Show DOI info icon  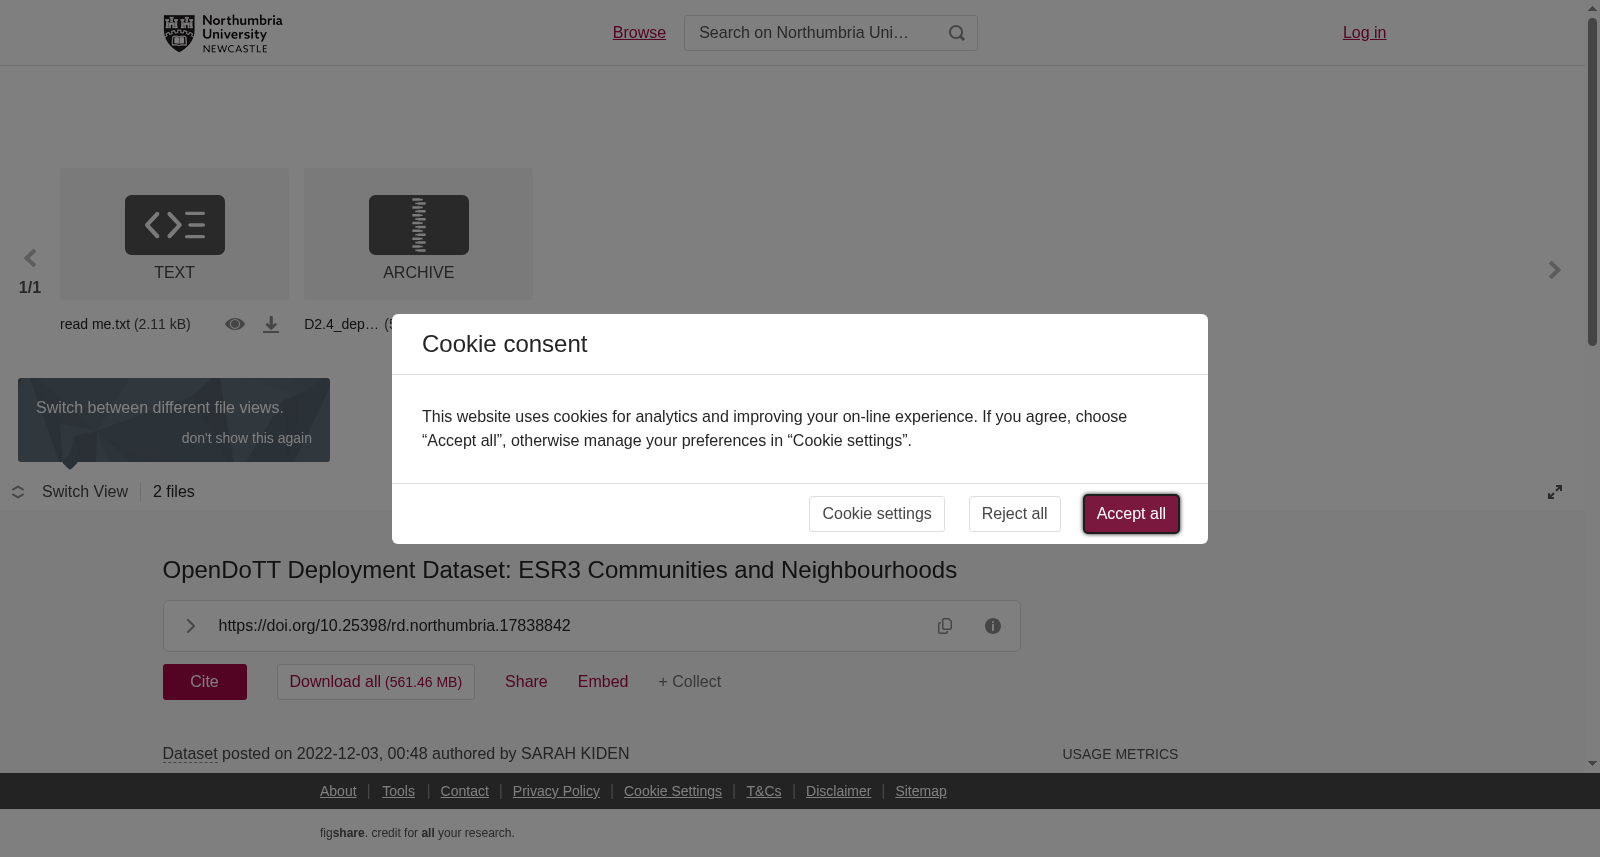tap(993, 626)
